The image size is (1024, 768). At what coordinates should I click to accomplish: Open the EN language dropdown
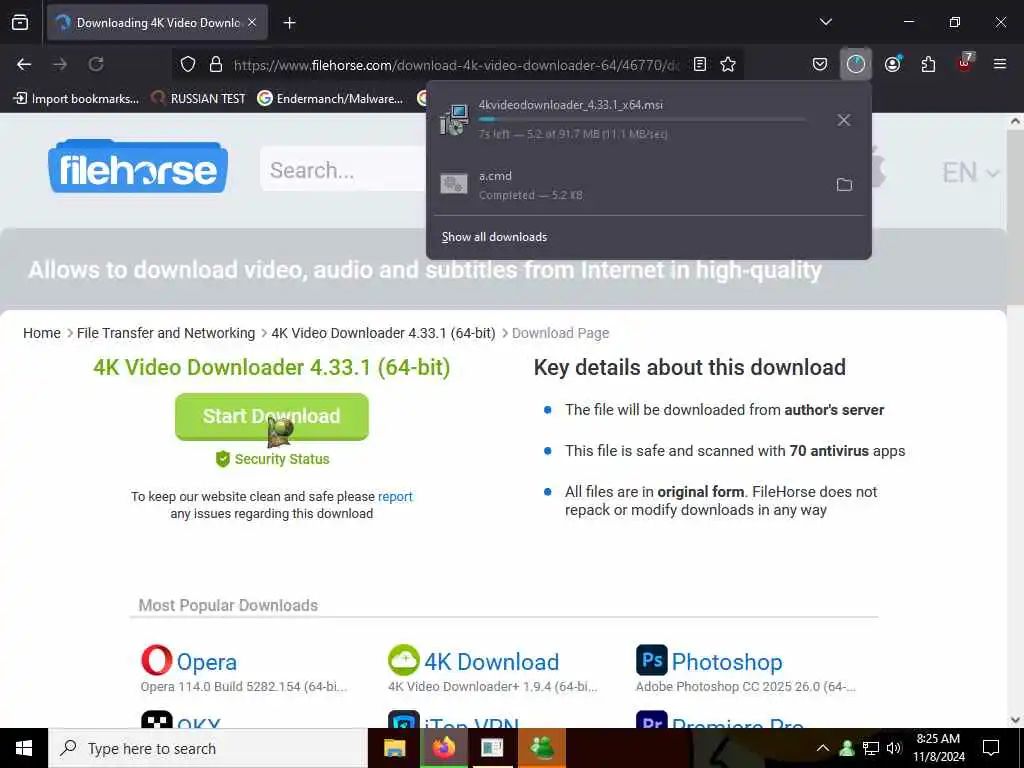pos(970,172)
